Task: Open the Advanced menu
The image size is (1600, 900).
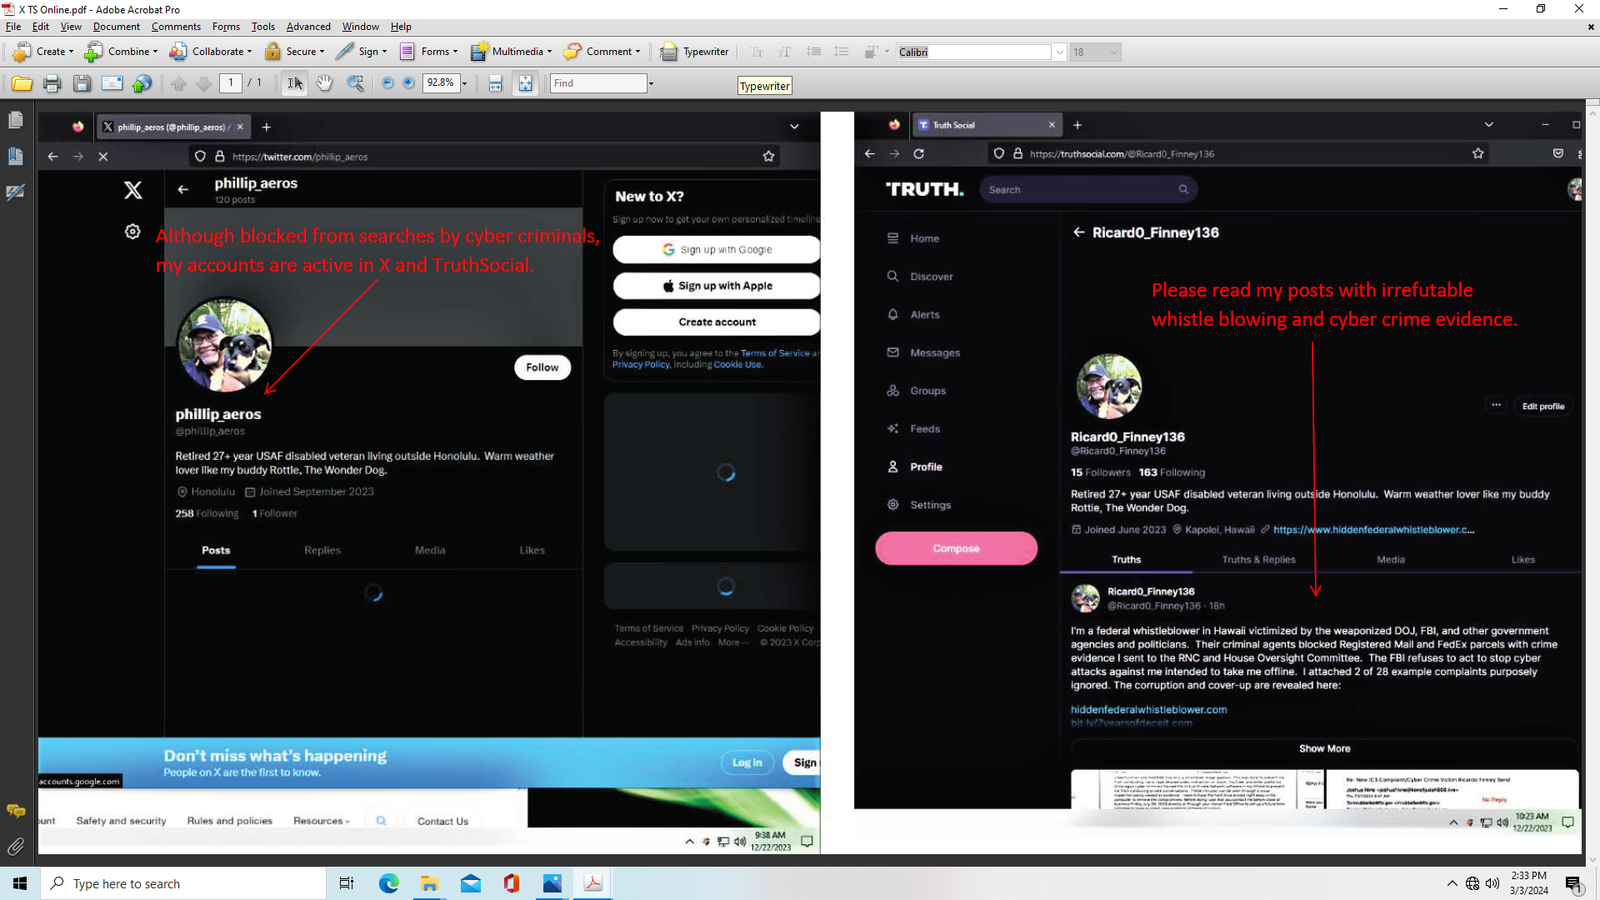Action: (308, 27)
